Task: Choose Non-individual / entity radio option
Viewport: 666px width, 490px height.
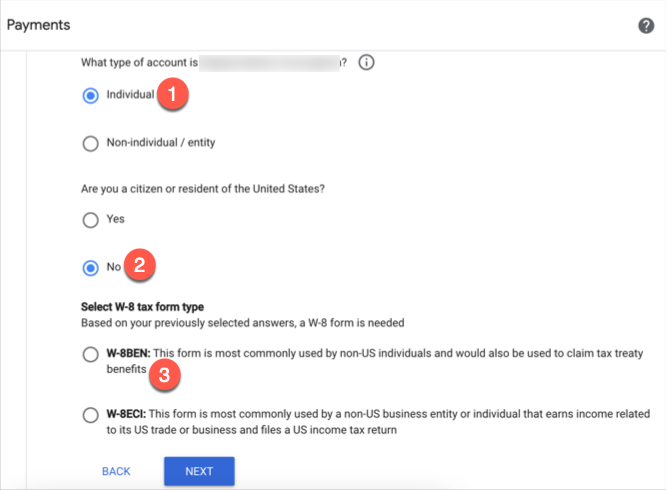Action: point(91,143)
